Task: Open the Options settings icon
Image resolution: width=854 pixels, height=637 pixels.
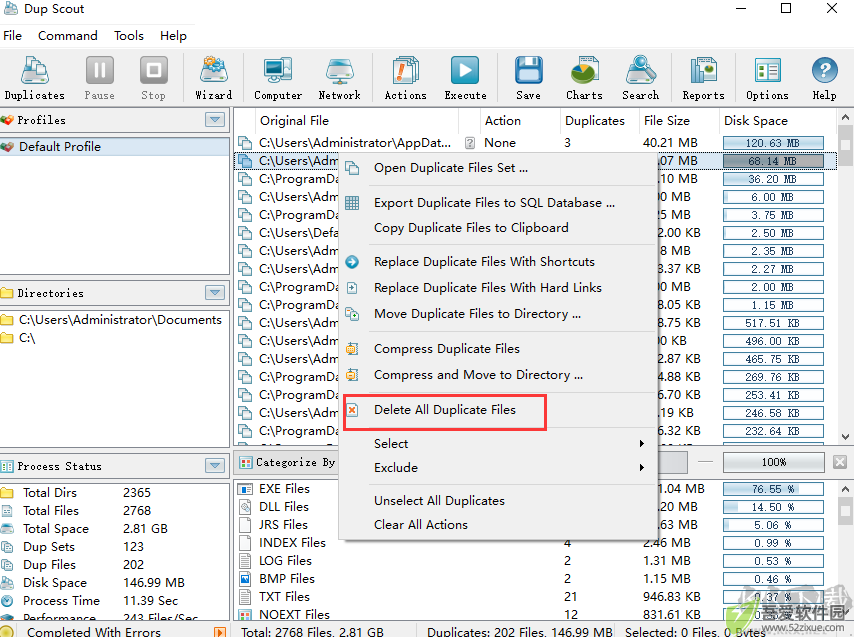Action: pos(767,78)
